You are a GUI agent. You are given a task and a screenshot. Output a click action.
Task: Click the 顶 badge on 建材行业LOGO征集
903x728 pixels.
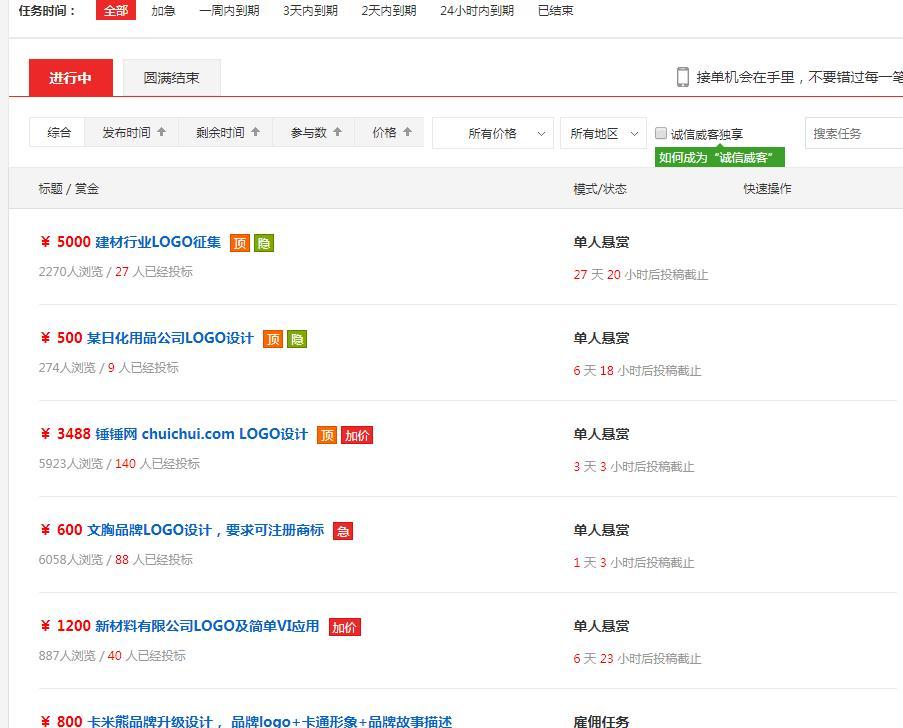click(240, 243)
